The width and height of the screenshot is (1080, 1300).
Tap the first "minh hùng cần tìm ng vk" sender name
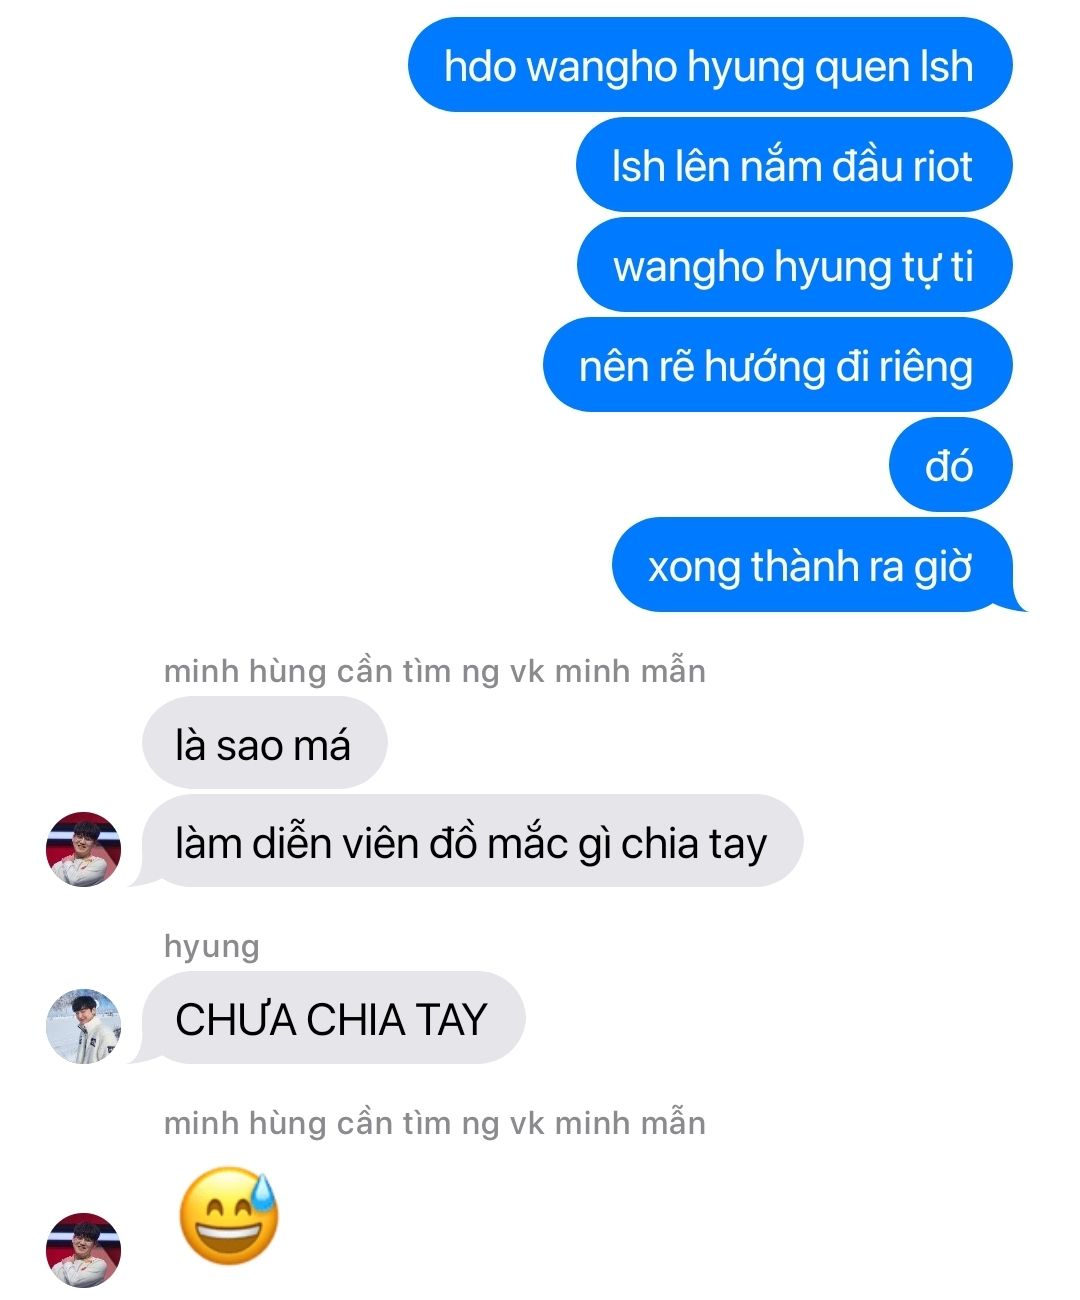(435, 671)
